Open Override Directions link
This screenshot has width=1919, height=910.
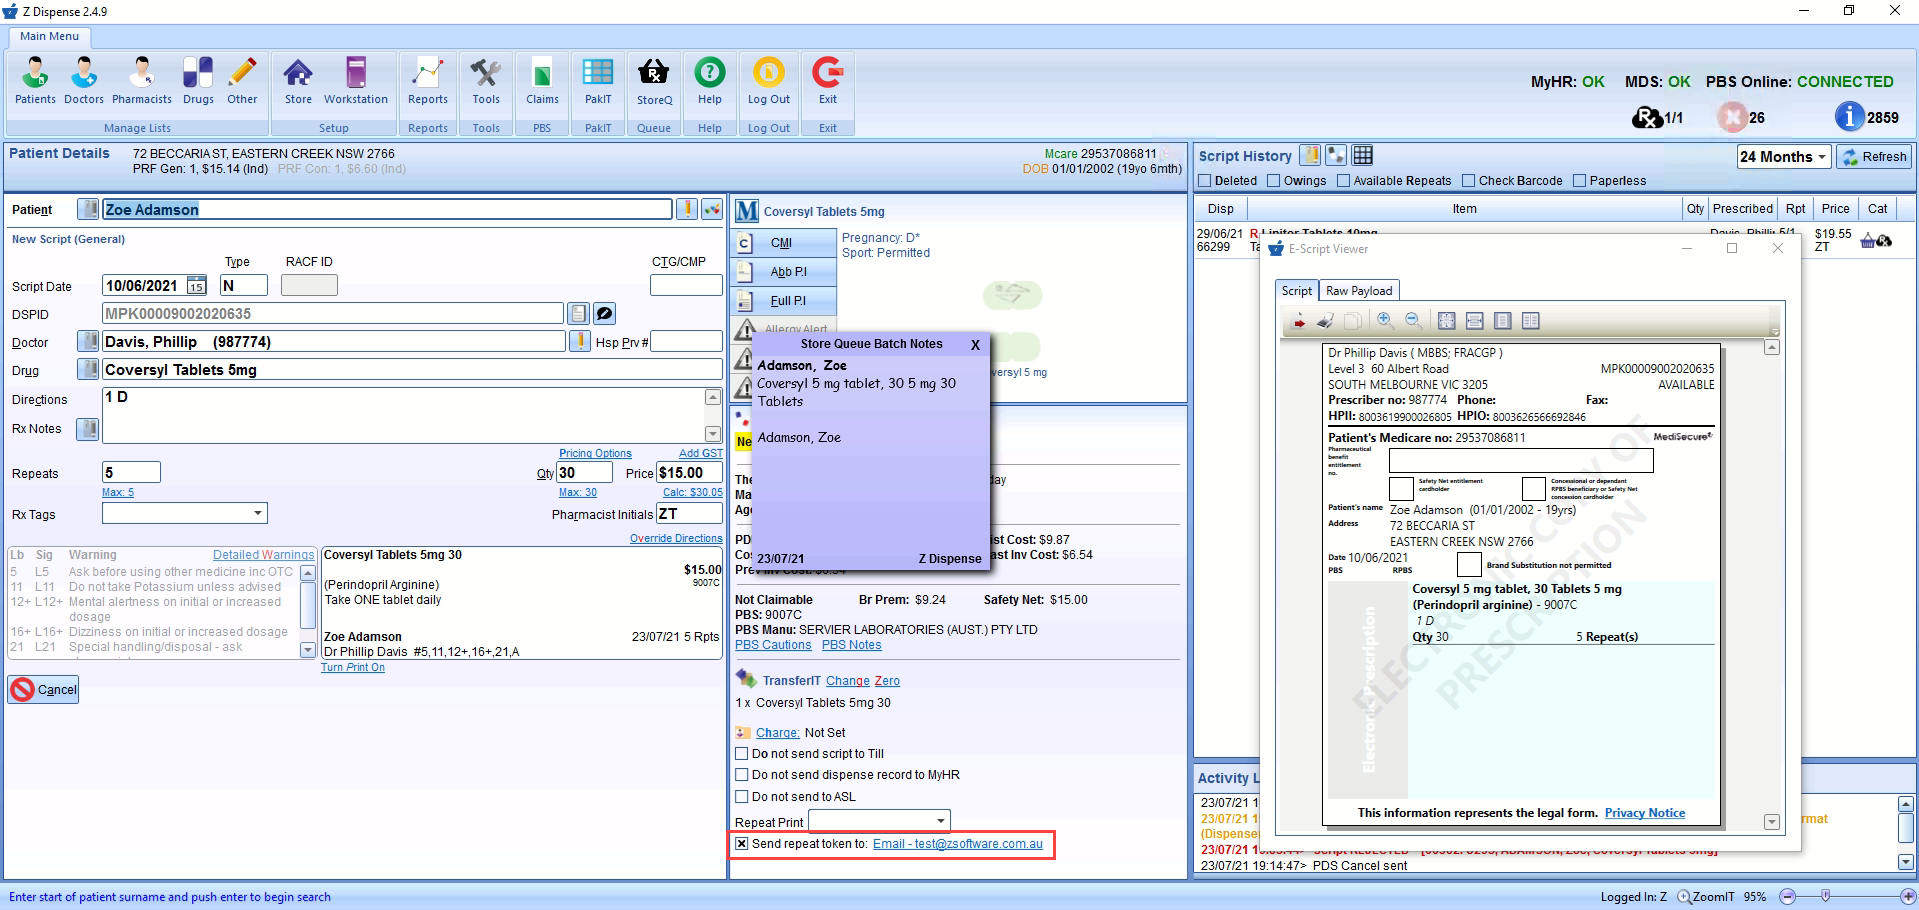(x=676, y=539)
